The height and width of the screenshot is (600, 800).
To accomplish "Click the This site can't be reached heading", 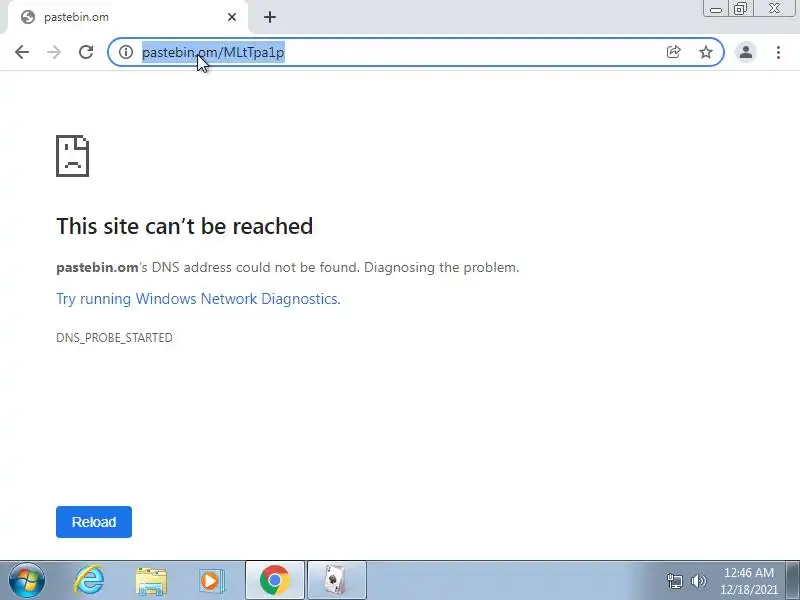I will [x=185, y=226].
